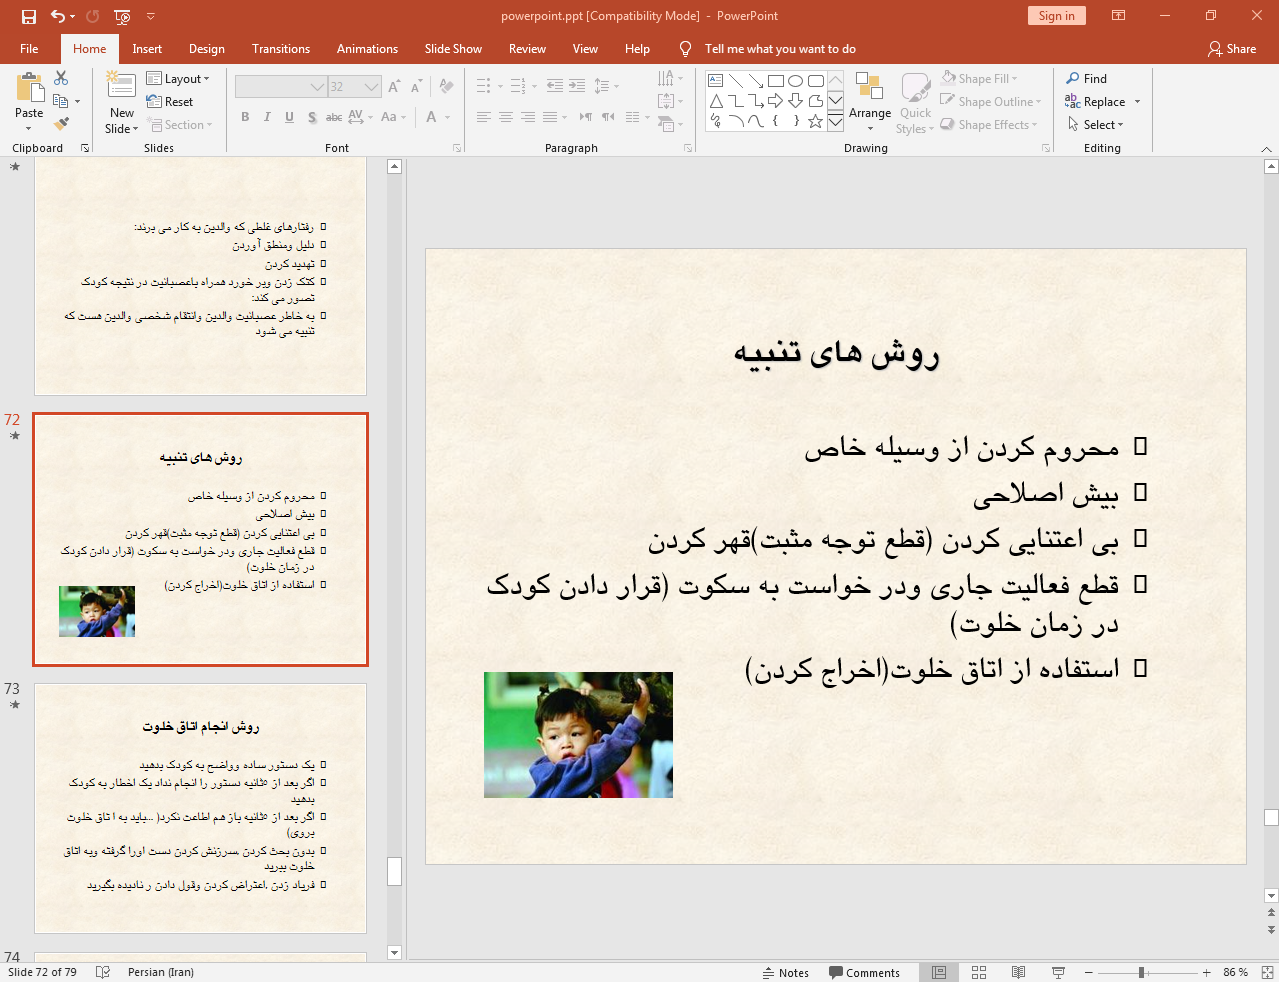
Task: Click the Share button
Action: (1232, 49)
